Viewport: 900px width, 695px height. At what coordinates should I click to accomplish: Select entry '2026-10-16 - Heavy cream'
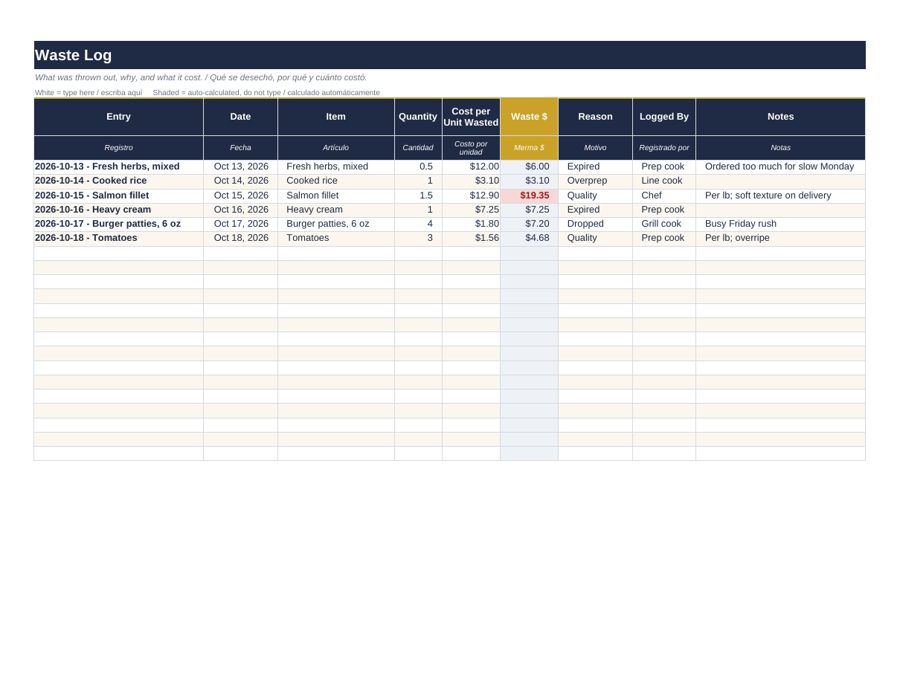click(x=118, y=209)
